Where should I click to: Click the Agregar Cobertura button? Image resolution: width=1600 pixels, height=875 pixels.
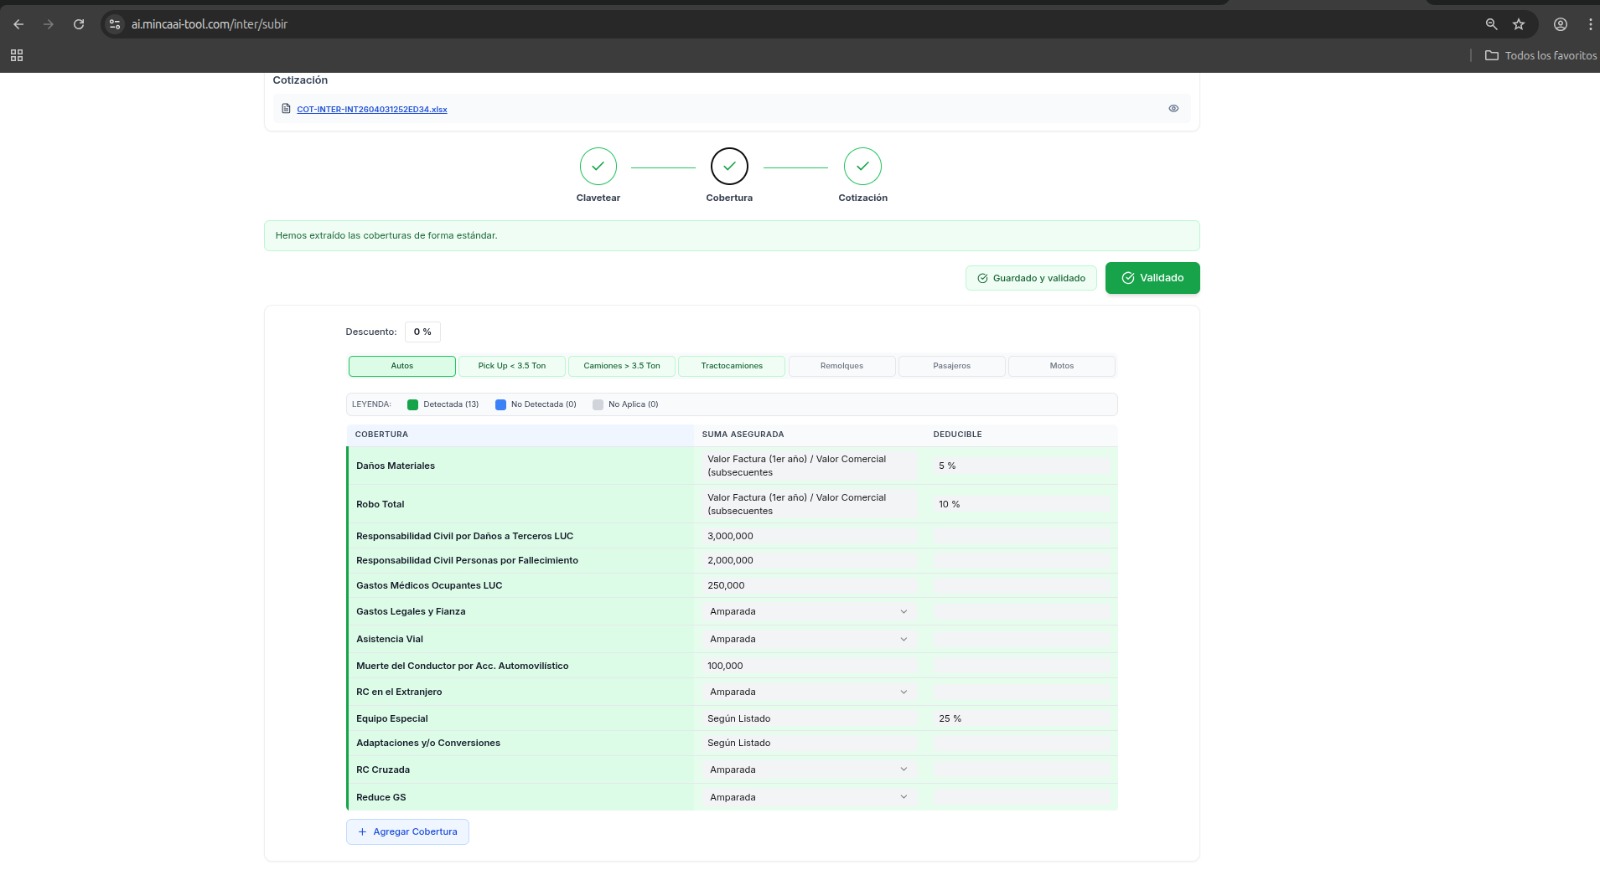[x=407, y=832]
